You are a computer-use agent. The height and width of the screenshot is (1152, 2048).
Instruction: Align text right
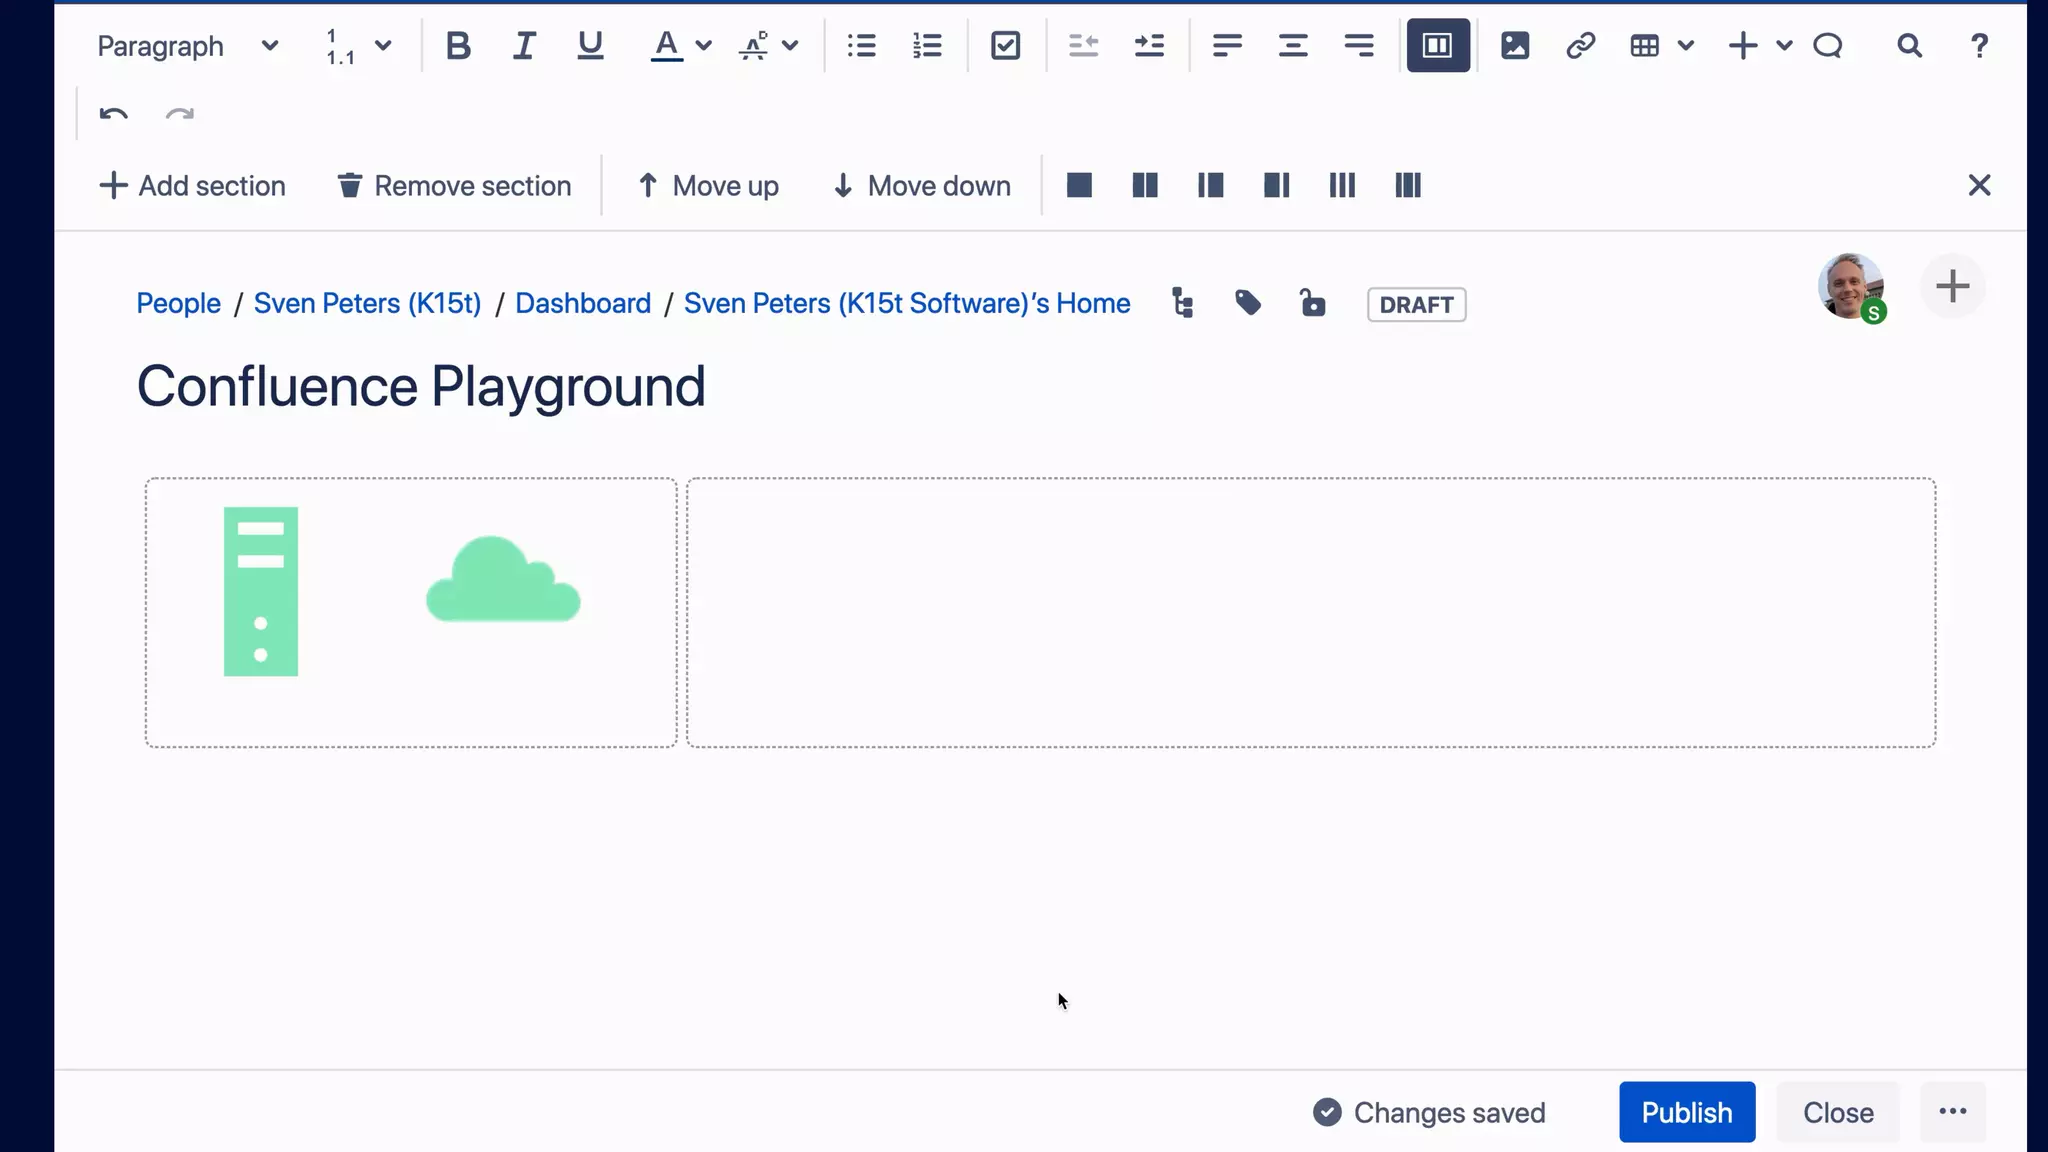[1359, 45]
